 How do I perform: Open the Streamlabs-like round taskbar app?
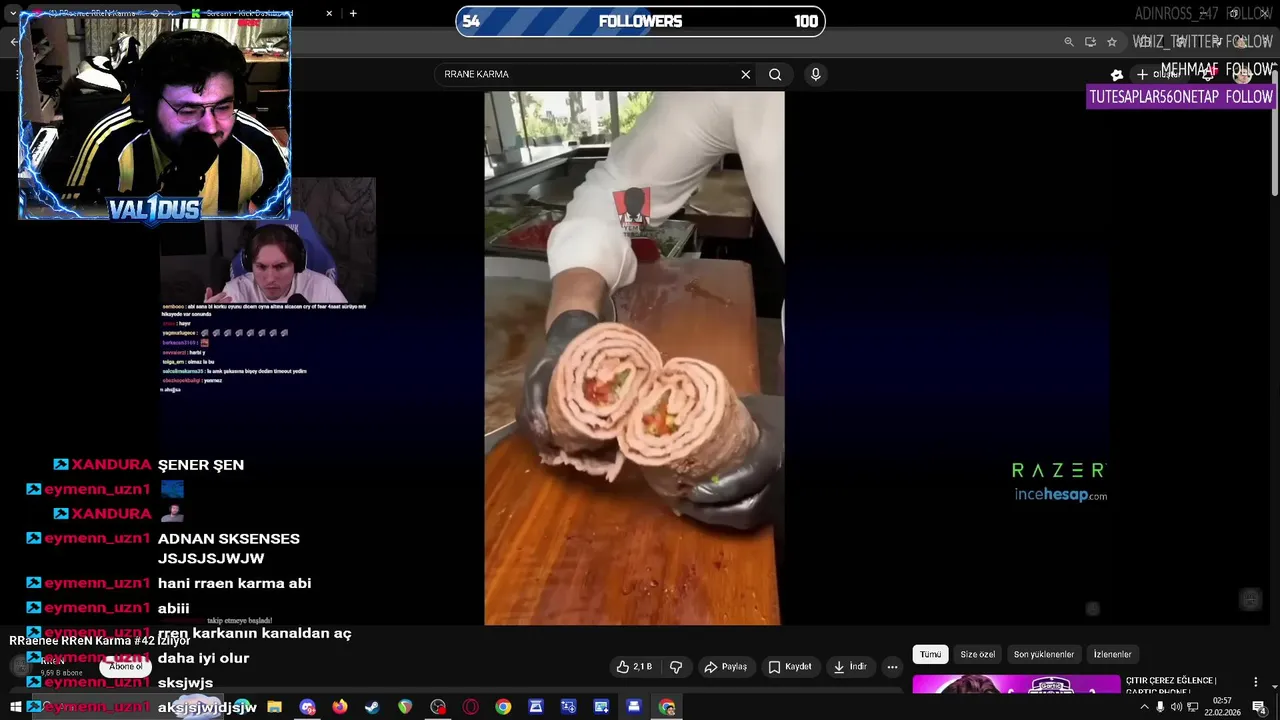[x=438, y=707]
